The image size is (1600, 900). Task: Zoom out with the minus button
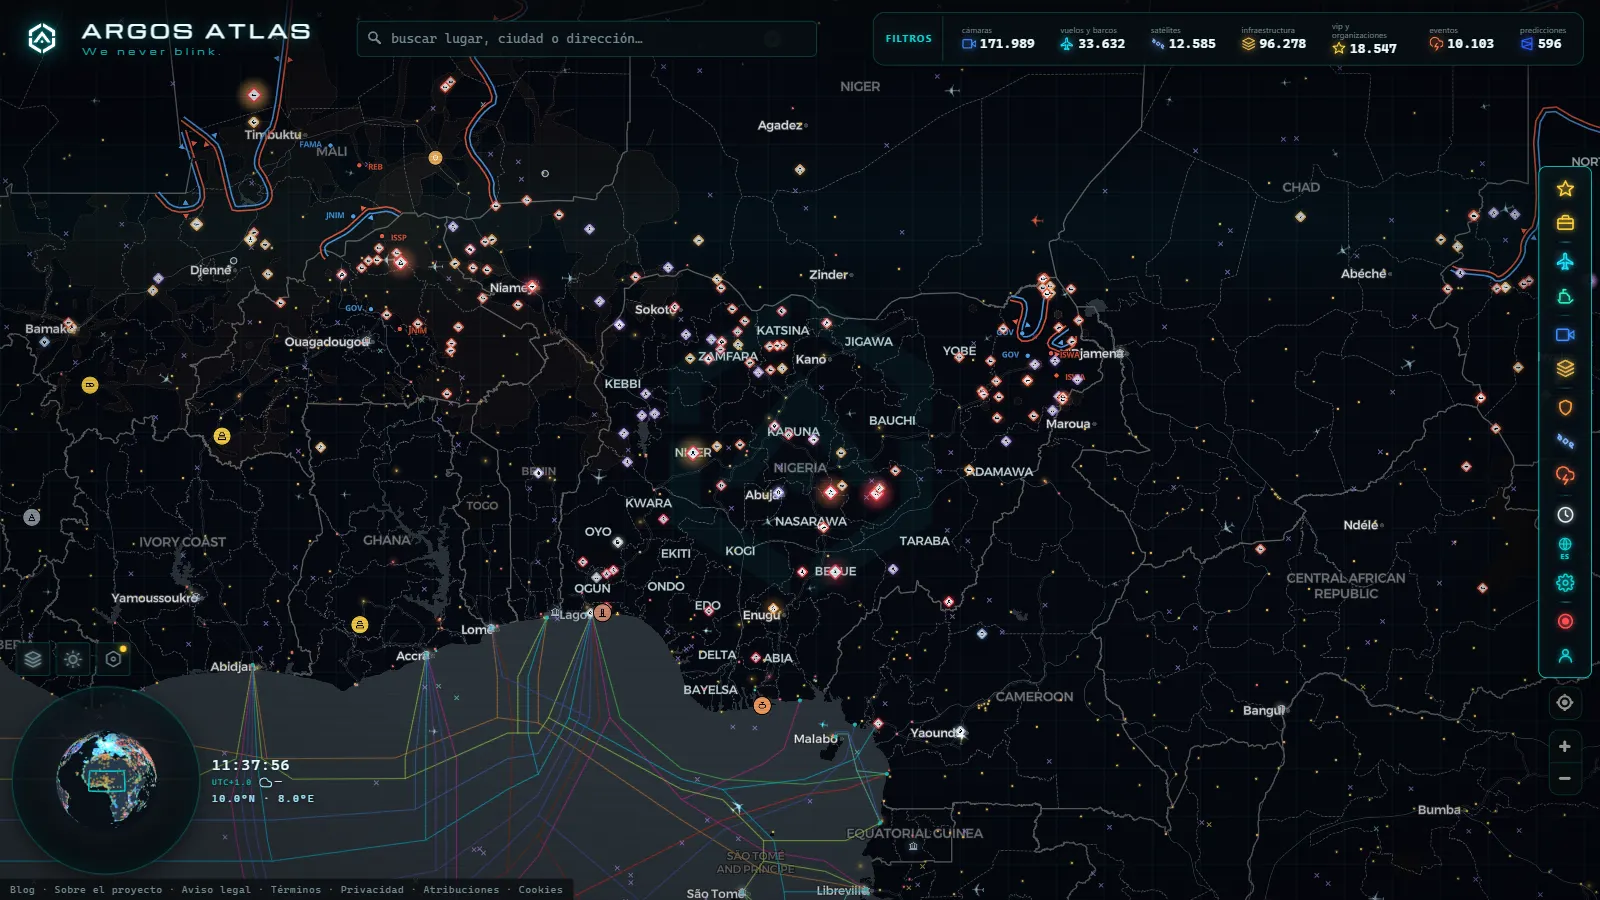(1565, 778)
